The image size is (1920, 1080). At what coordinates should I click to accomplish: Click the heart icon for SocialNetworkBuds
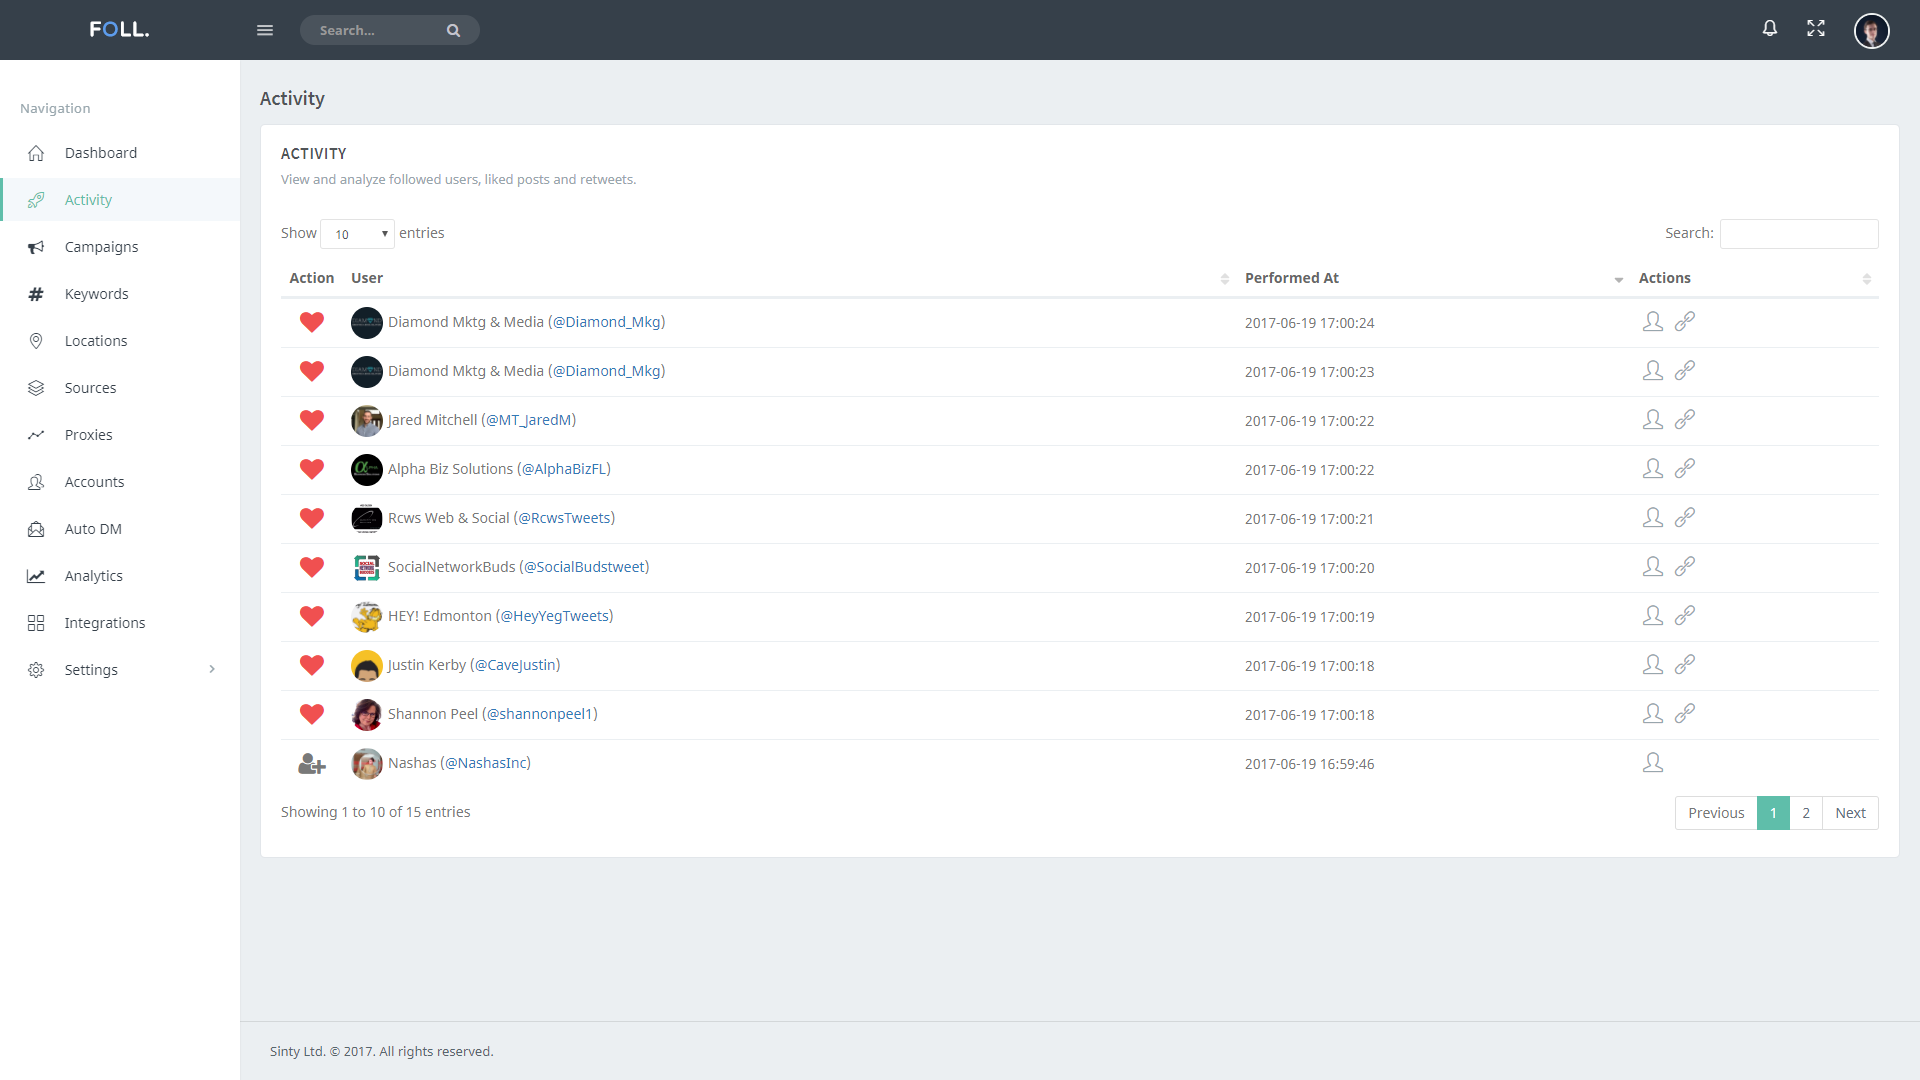[x=312, y=567]
